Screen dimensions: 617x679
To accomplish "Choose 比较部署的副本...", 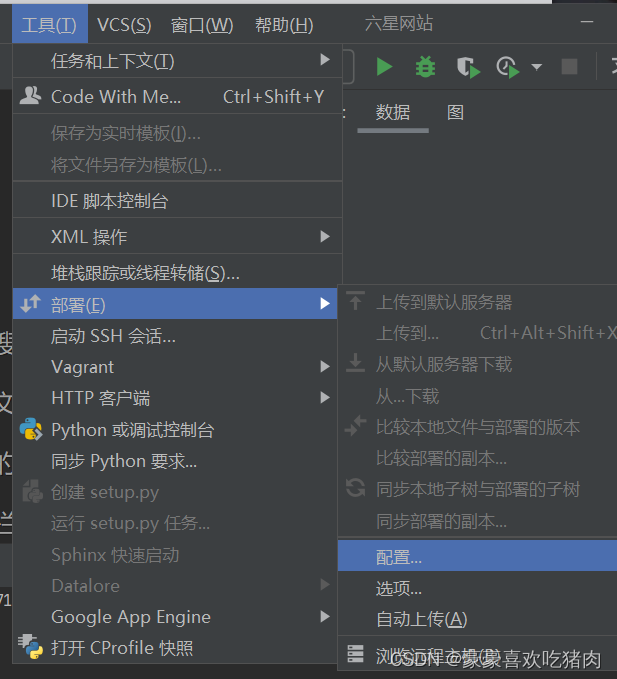I will (x=478, y=458).
